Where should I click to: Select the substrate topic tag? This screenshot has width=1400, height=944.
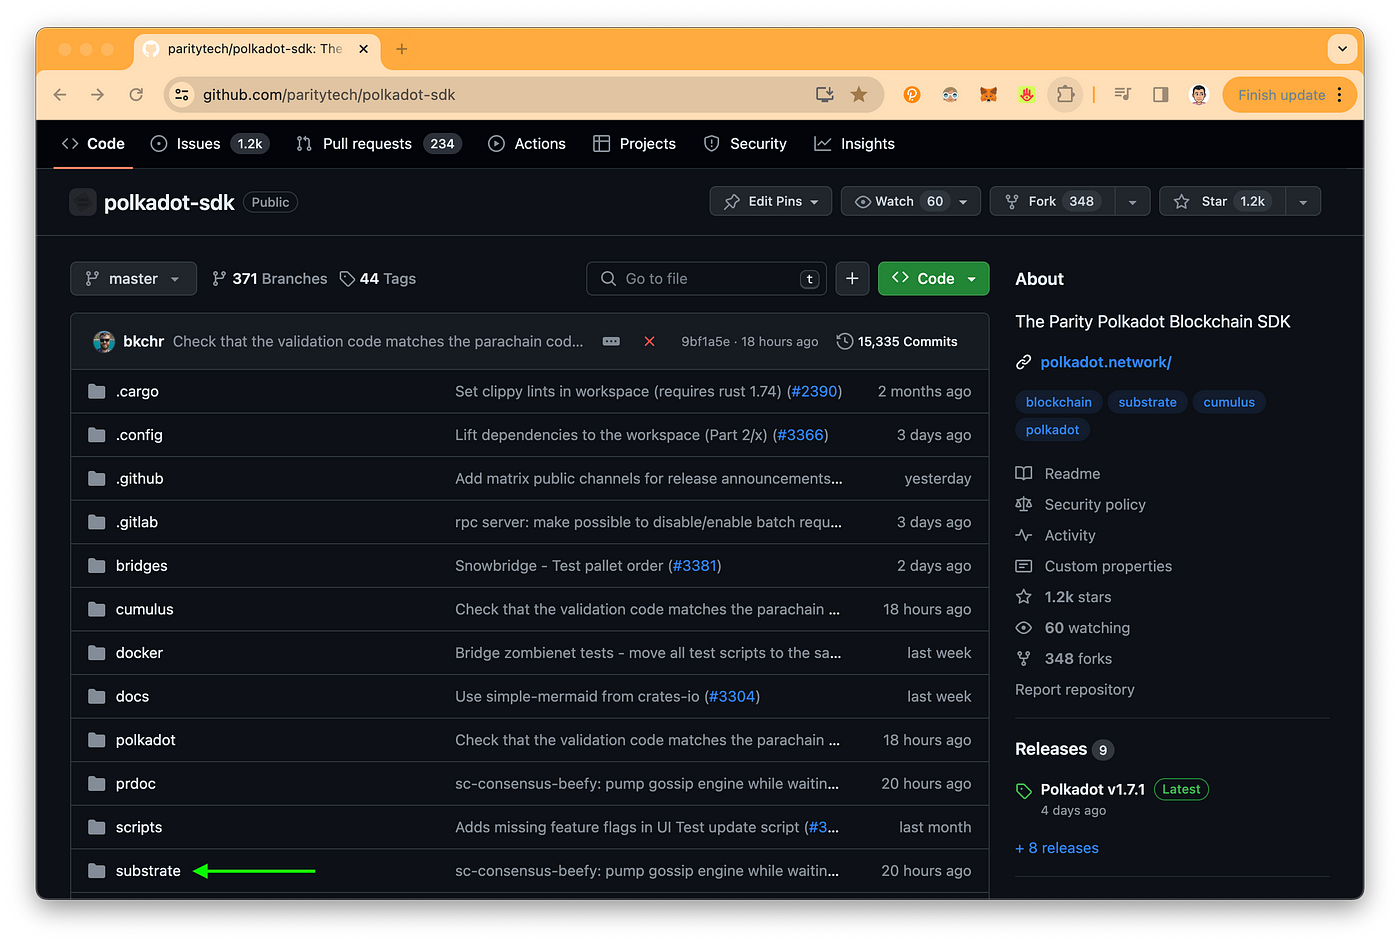pyautogui.click(x=1147, y=402)
